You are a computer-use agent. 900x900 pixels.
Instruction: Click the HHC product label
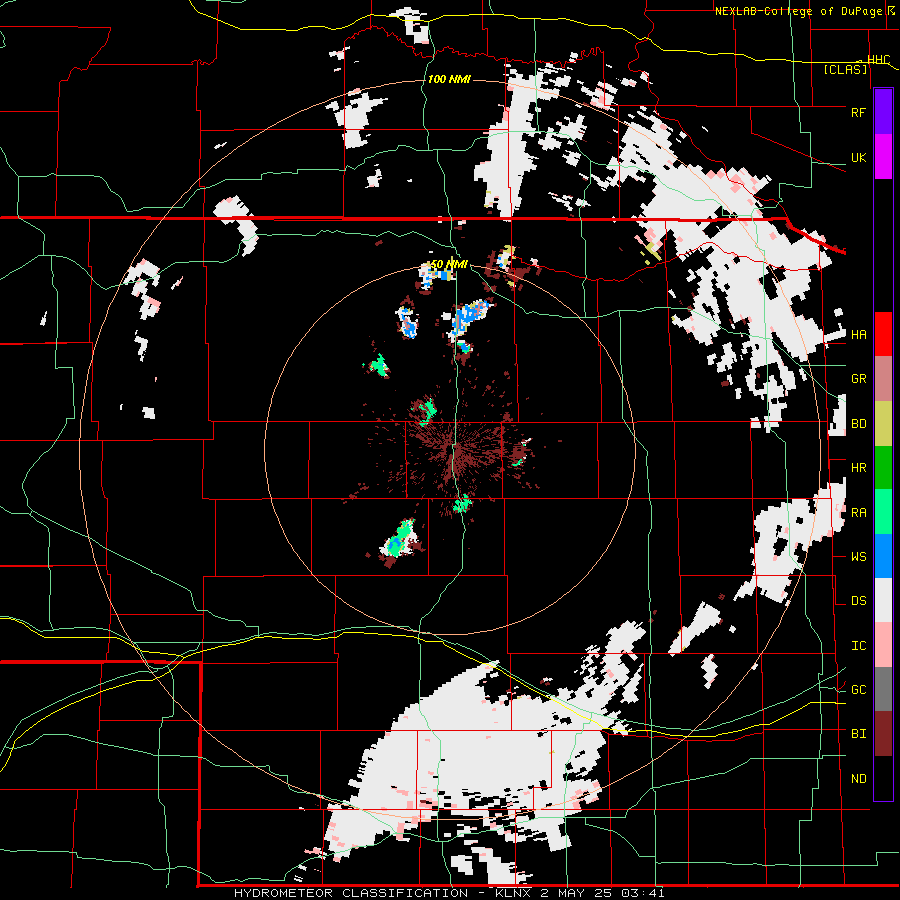point(878,60)
